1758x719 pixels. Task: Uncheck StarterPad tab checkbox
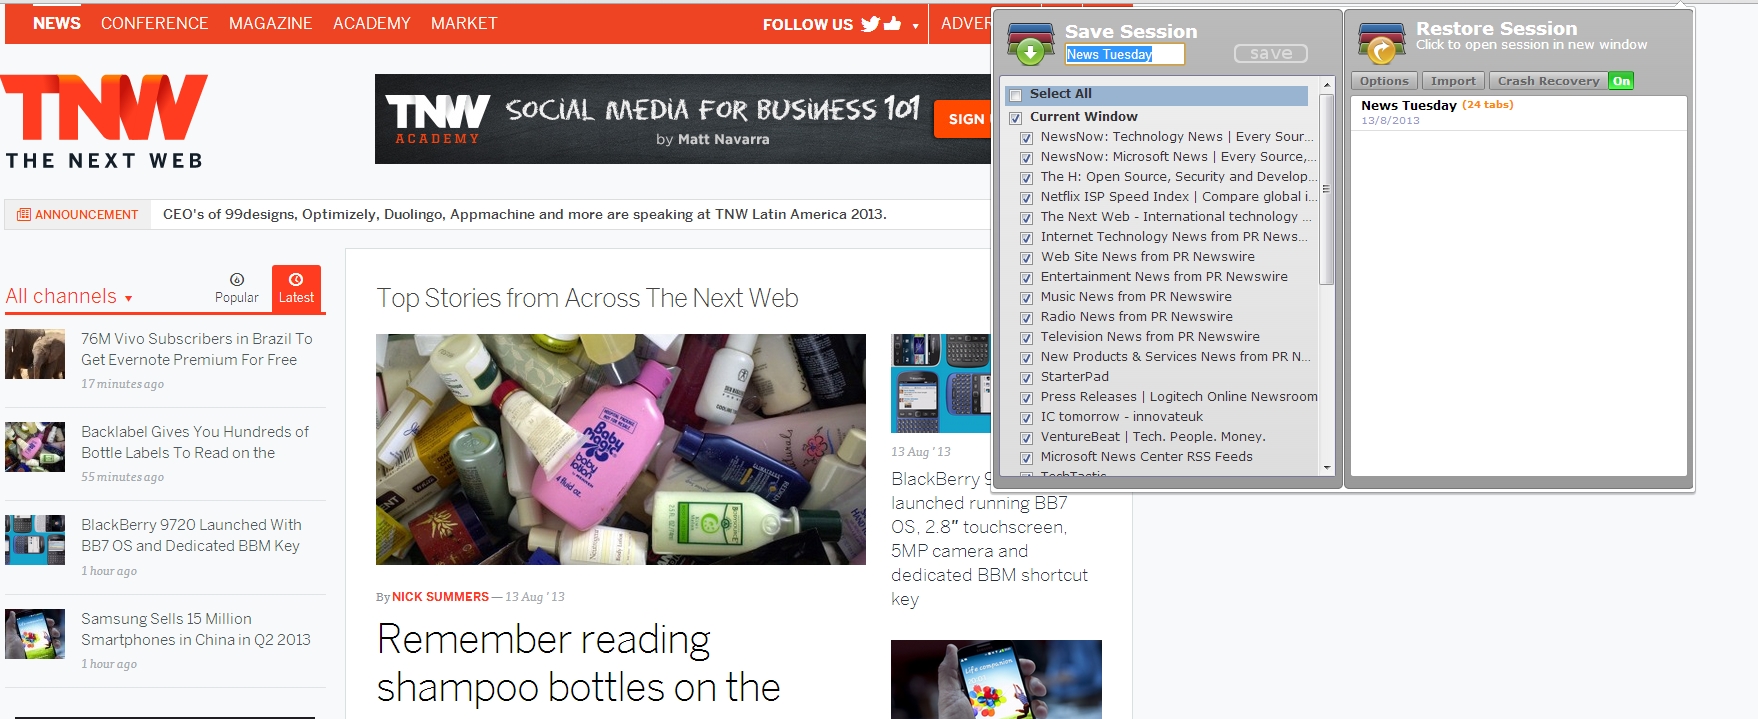tap(1026, 378)
